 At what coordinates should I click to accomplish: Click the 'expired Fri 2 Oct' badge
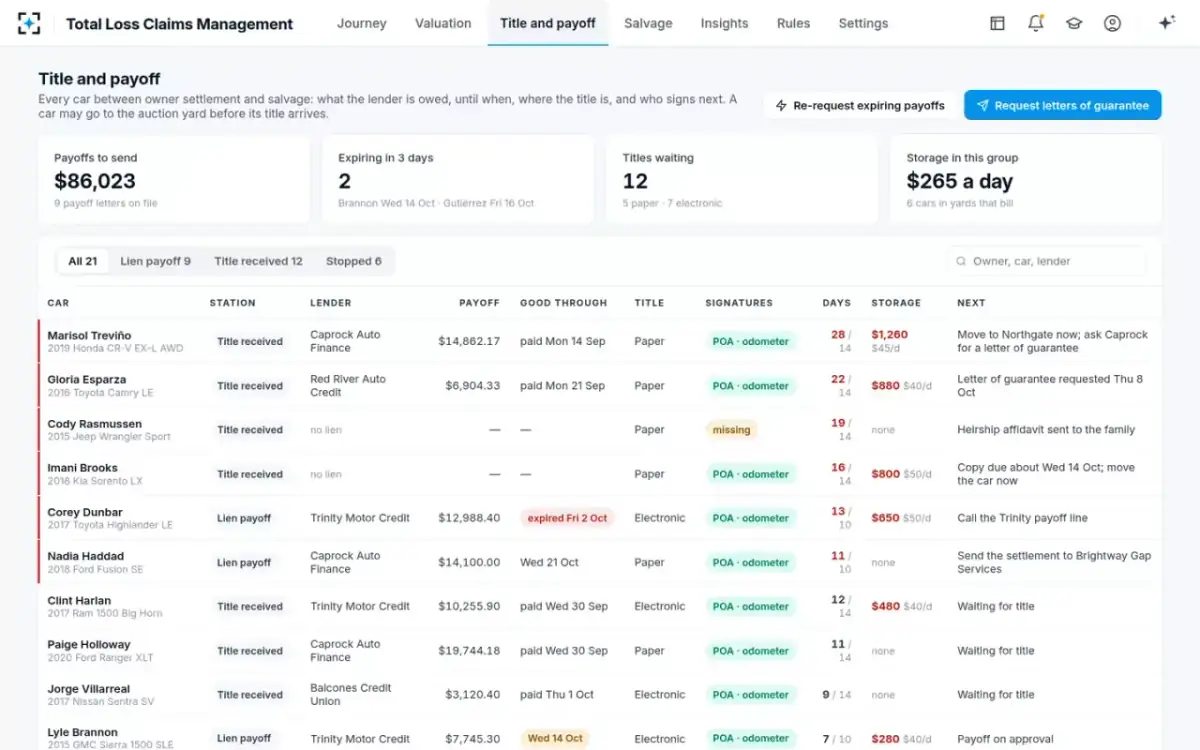click(567, 518)
